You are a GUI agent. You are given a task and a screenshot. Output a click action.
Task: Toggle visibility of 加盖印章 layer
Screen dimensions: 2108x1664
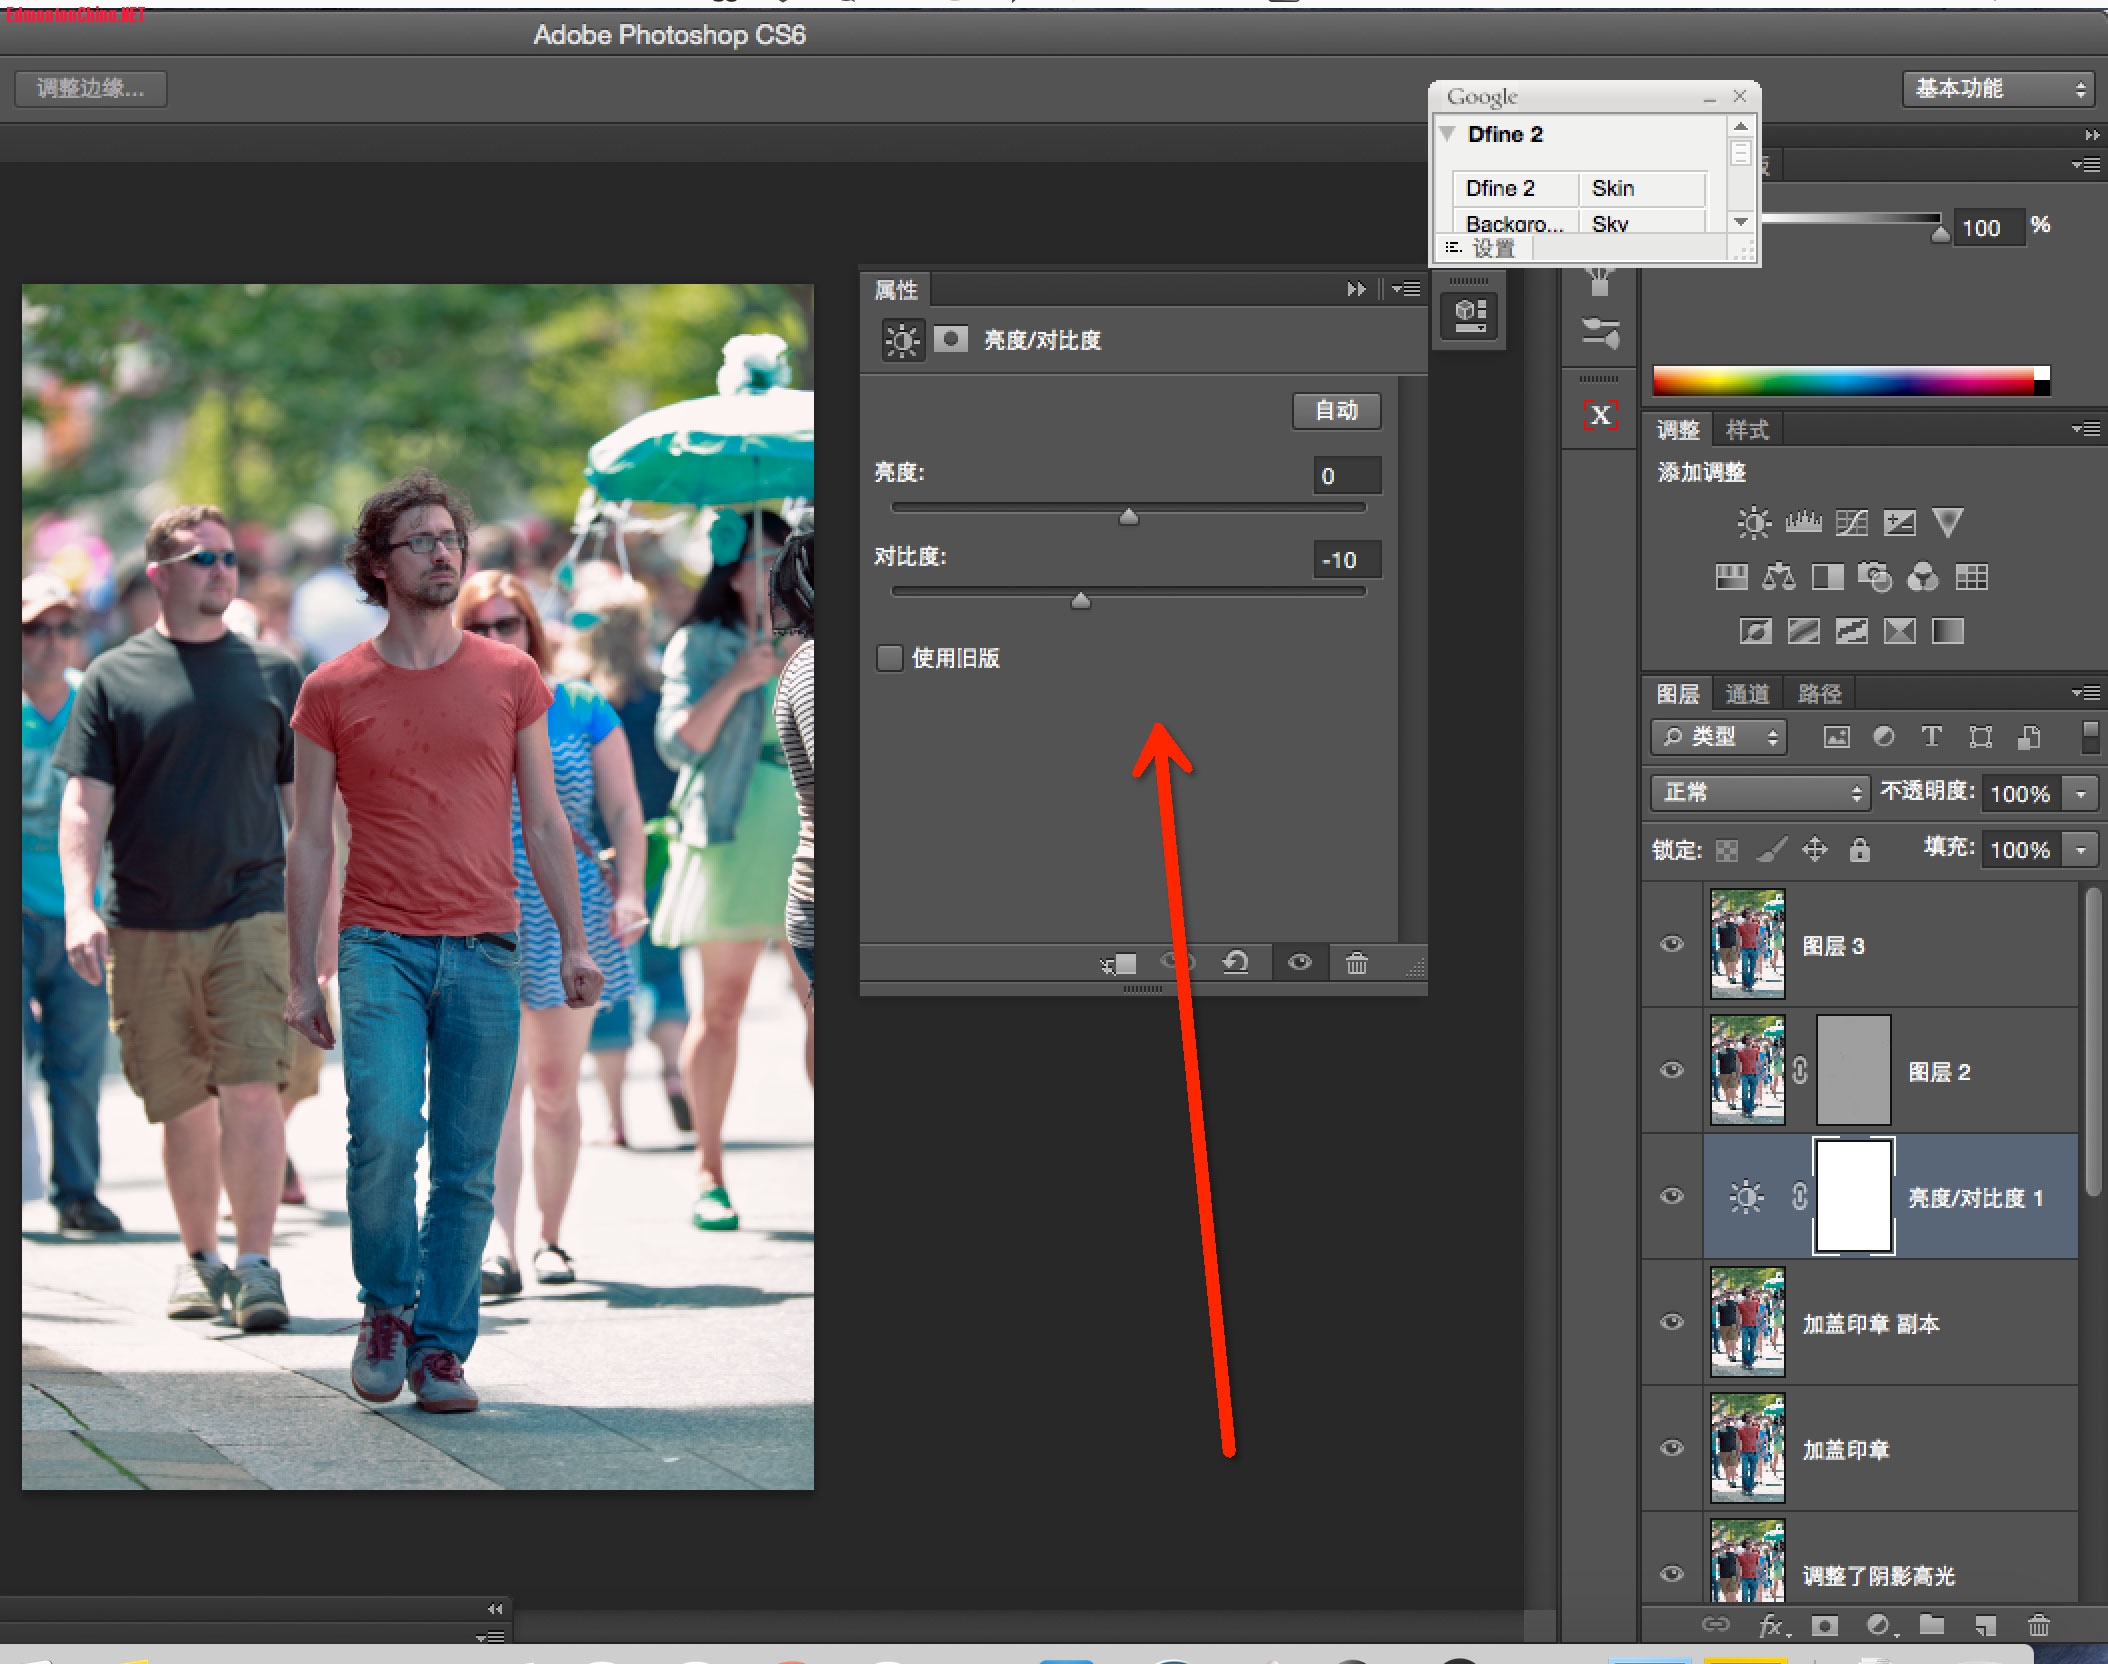point(1671,1448)
